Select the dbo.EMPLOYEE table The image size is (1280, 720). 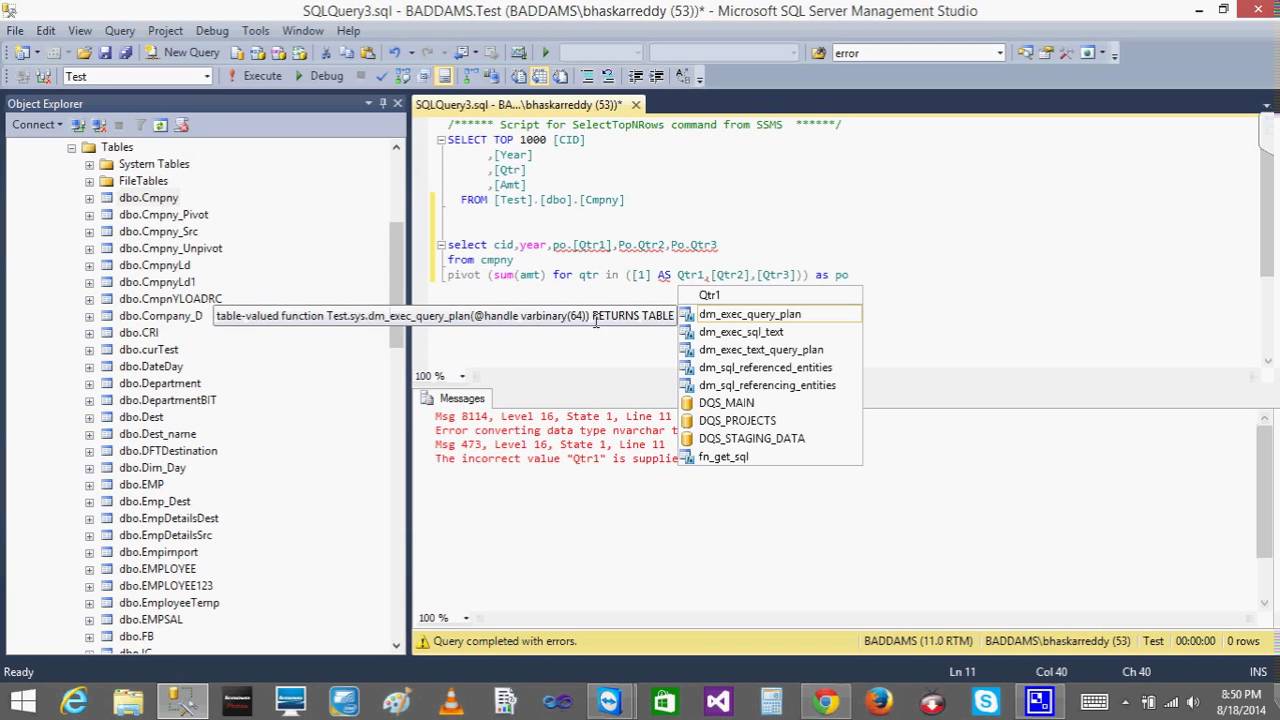coord(157,569)
